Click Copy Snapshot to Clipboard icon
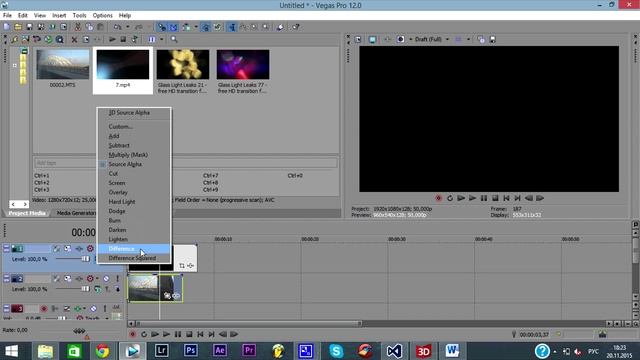 click(x=481, y=40)
